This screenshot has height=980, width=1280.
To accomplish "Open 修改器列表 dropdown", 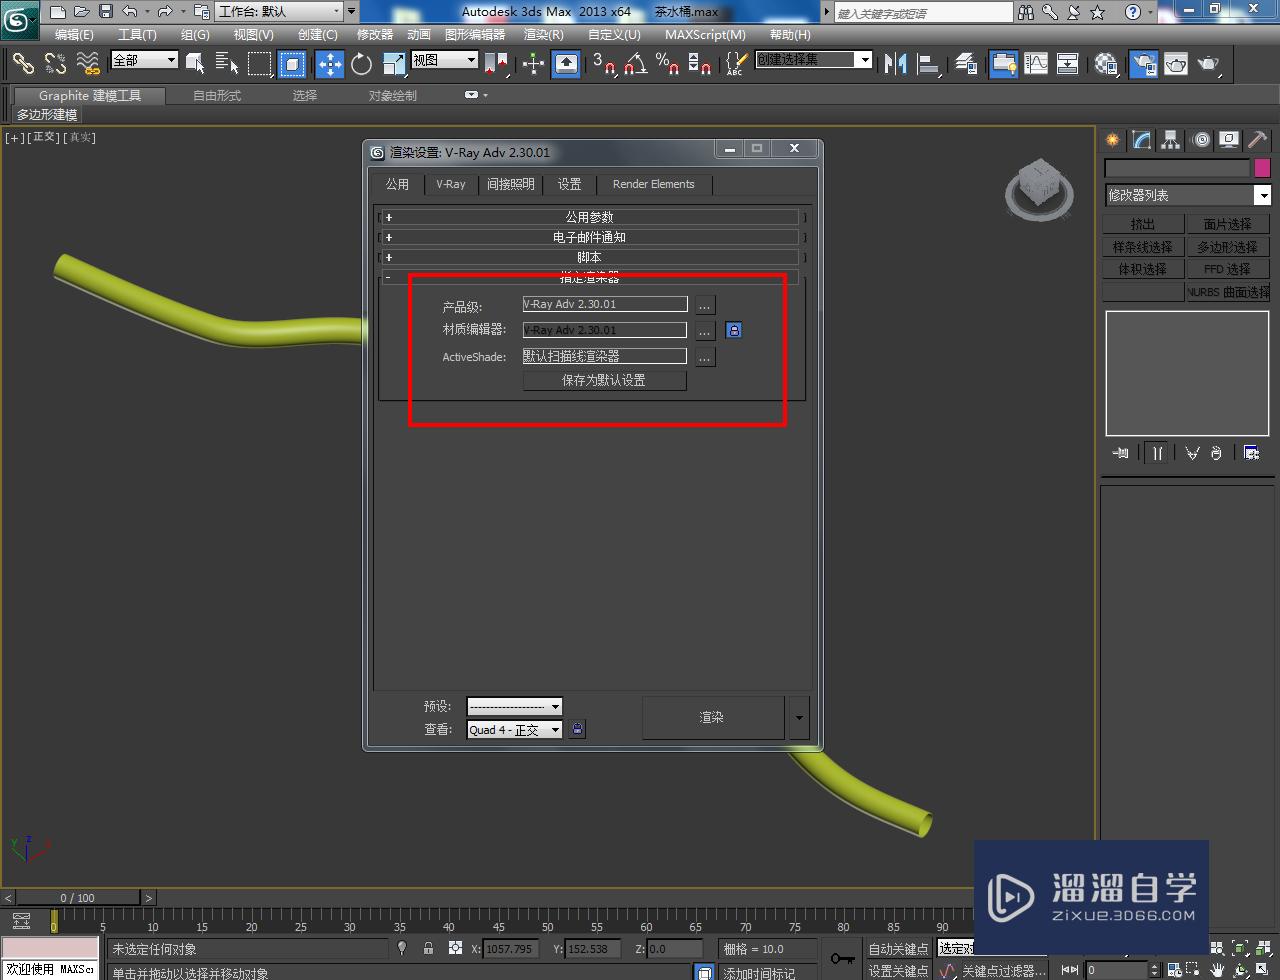I will [1187, 195].
